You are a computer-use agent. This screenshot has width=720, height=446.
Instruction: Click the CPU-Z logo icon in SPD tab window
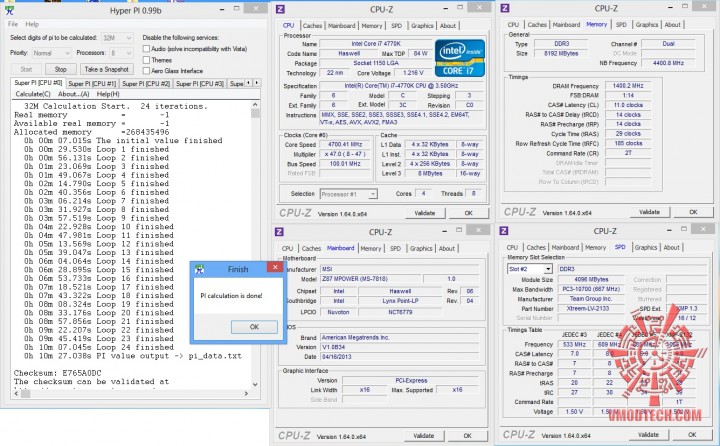coord(504,231)
